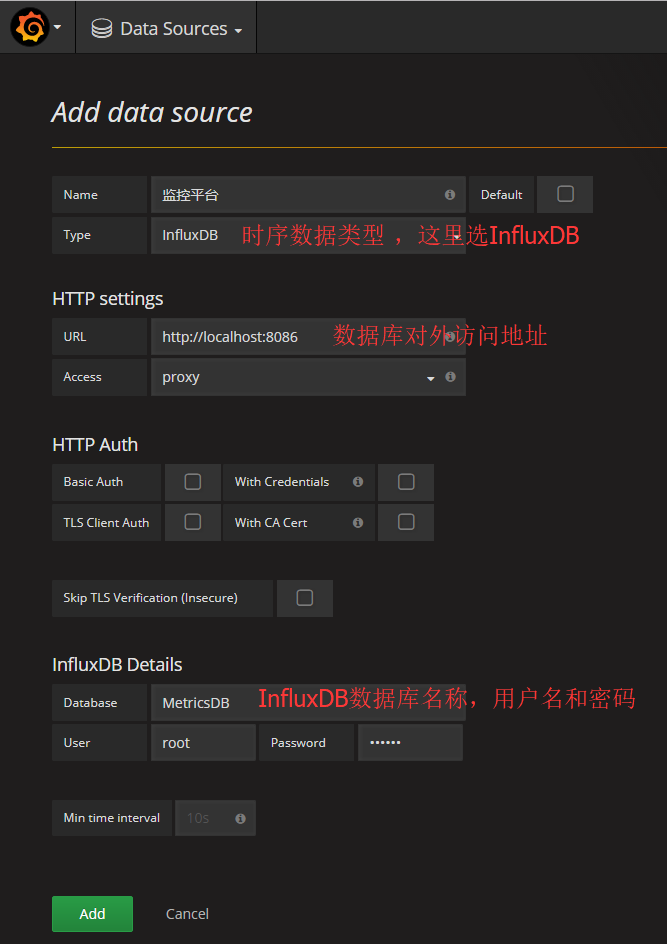Enable Skip TLS Verification checkbox
Screen dimensions: 667x944
[305, 598]
